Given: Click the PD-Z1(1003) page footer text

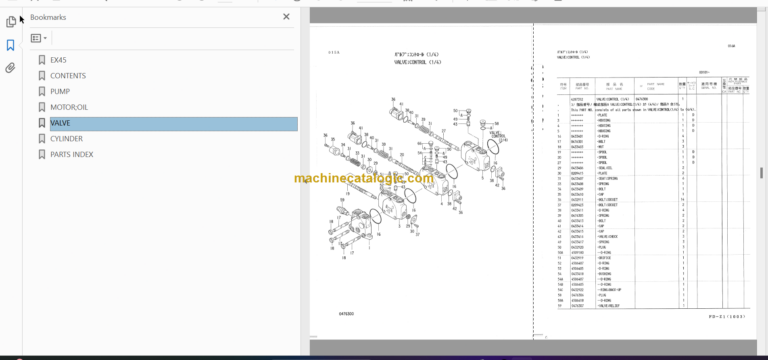Looking at the screenshot, I should coord(727,317).
